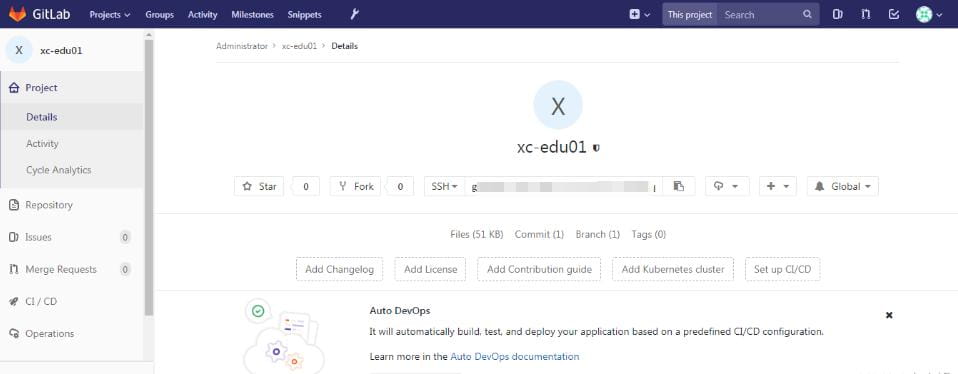
Task: Click Add Changelog button
Action: [x=340, y=269]
